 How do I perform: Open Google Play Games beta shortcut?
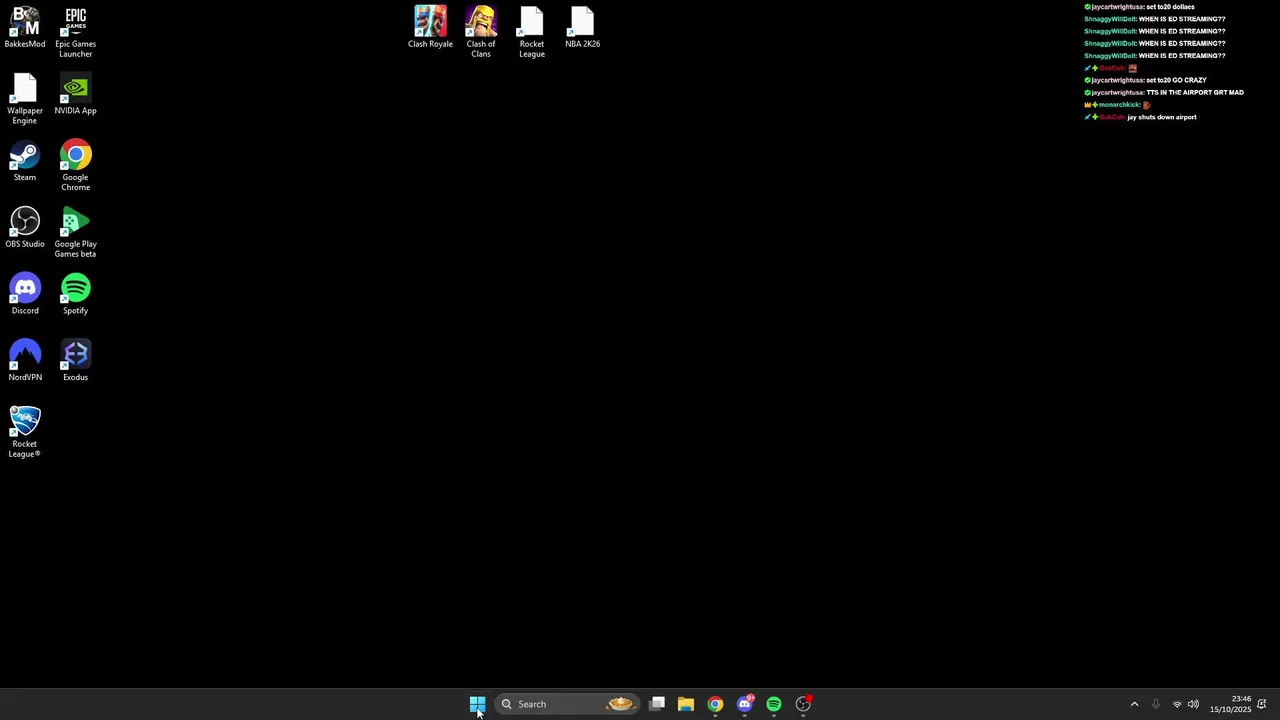click(x=75, y=232)
